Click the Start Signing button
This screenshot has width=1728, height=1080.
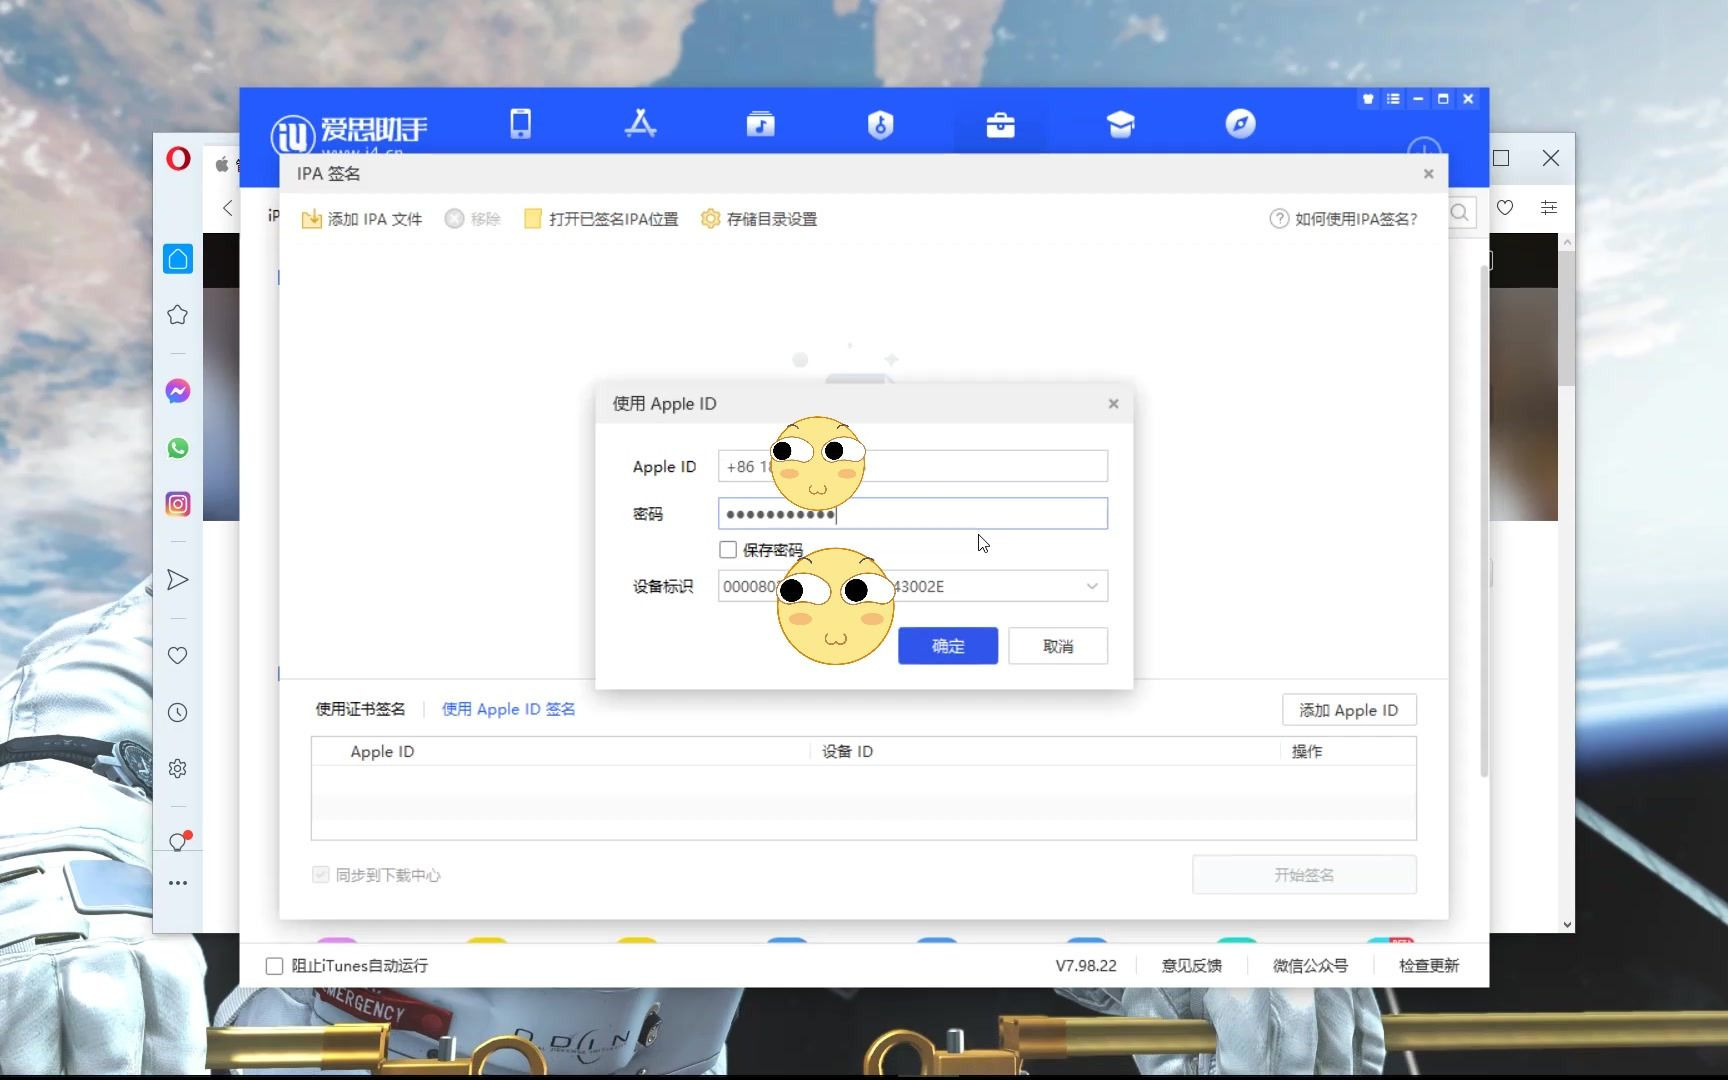click(1304, 875)
